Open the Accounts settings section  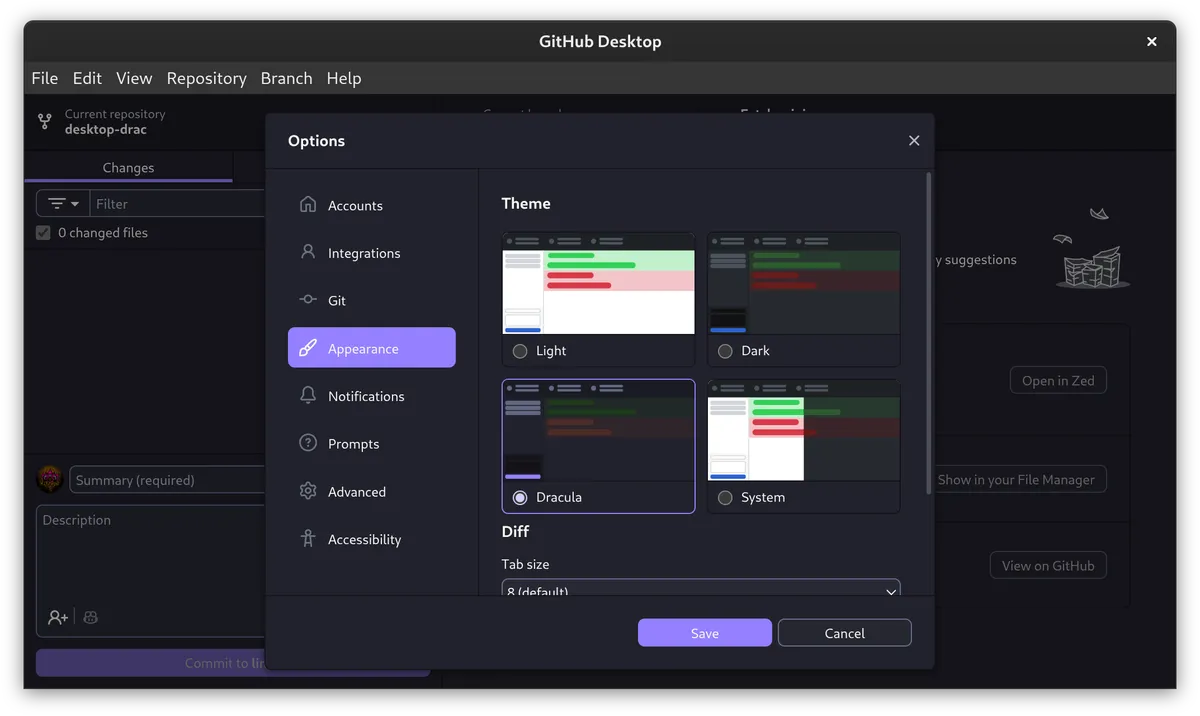coord(354,205)
